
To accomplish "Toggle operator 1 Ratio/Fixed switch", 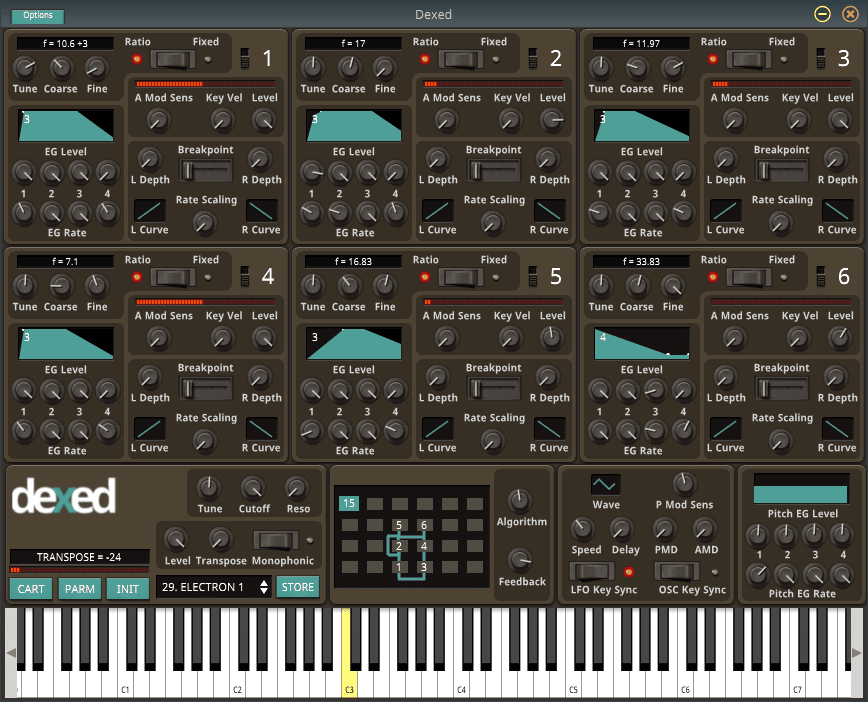I will click(x=173, y=59).
